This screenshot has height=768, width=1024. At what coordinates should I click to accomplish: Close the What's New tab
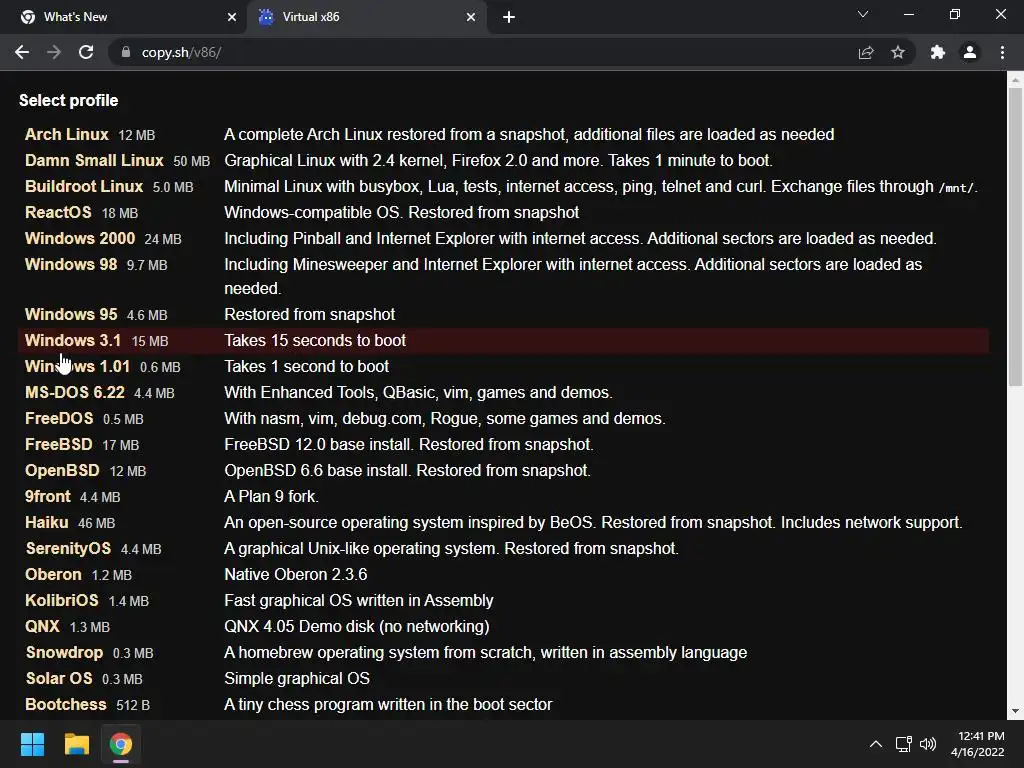[232, 17]
